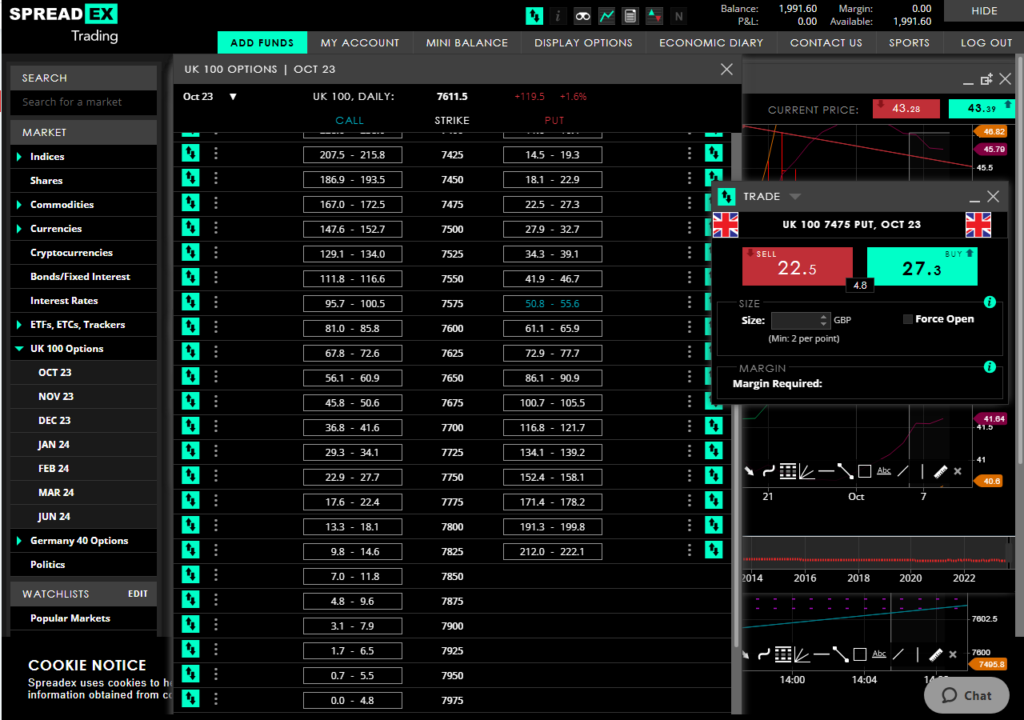Viewport: 1024px width, 720px height.
Task: Click the info icon near the top bar
Action: [x=558, y=16]
